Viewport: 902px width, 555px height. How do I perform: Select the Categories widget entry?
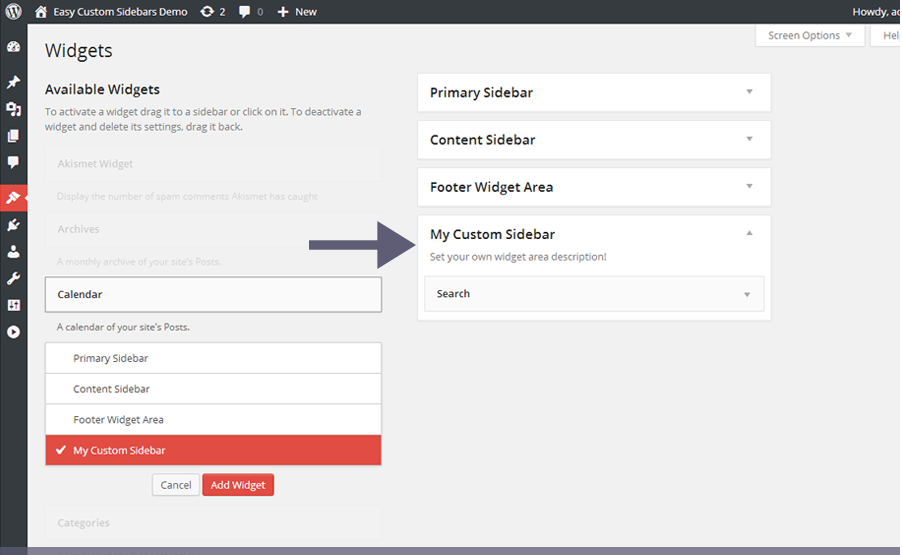pos(213,523)
